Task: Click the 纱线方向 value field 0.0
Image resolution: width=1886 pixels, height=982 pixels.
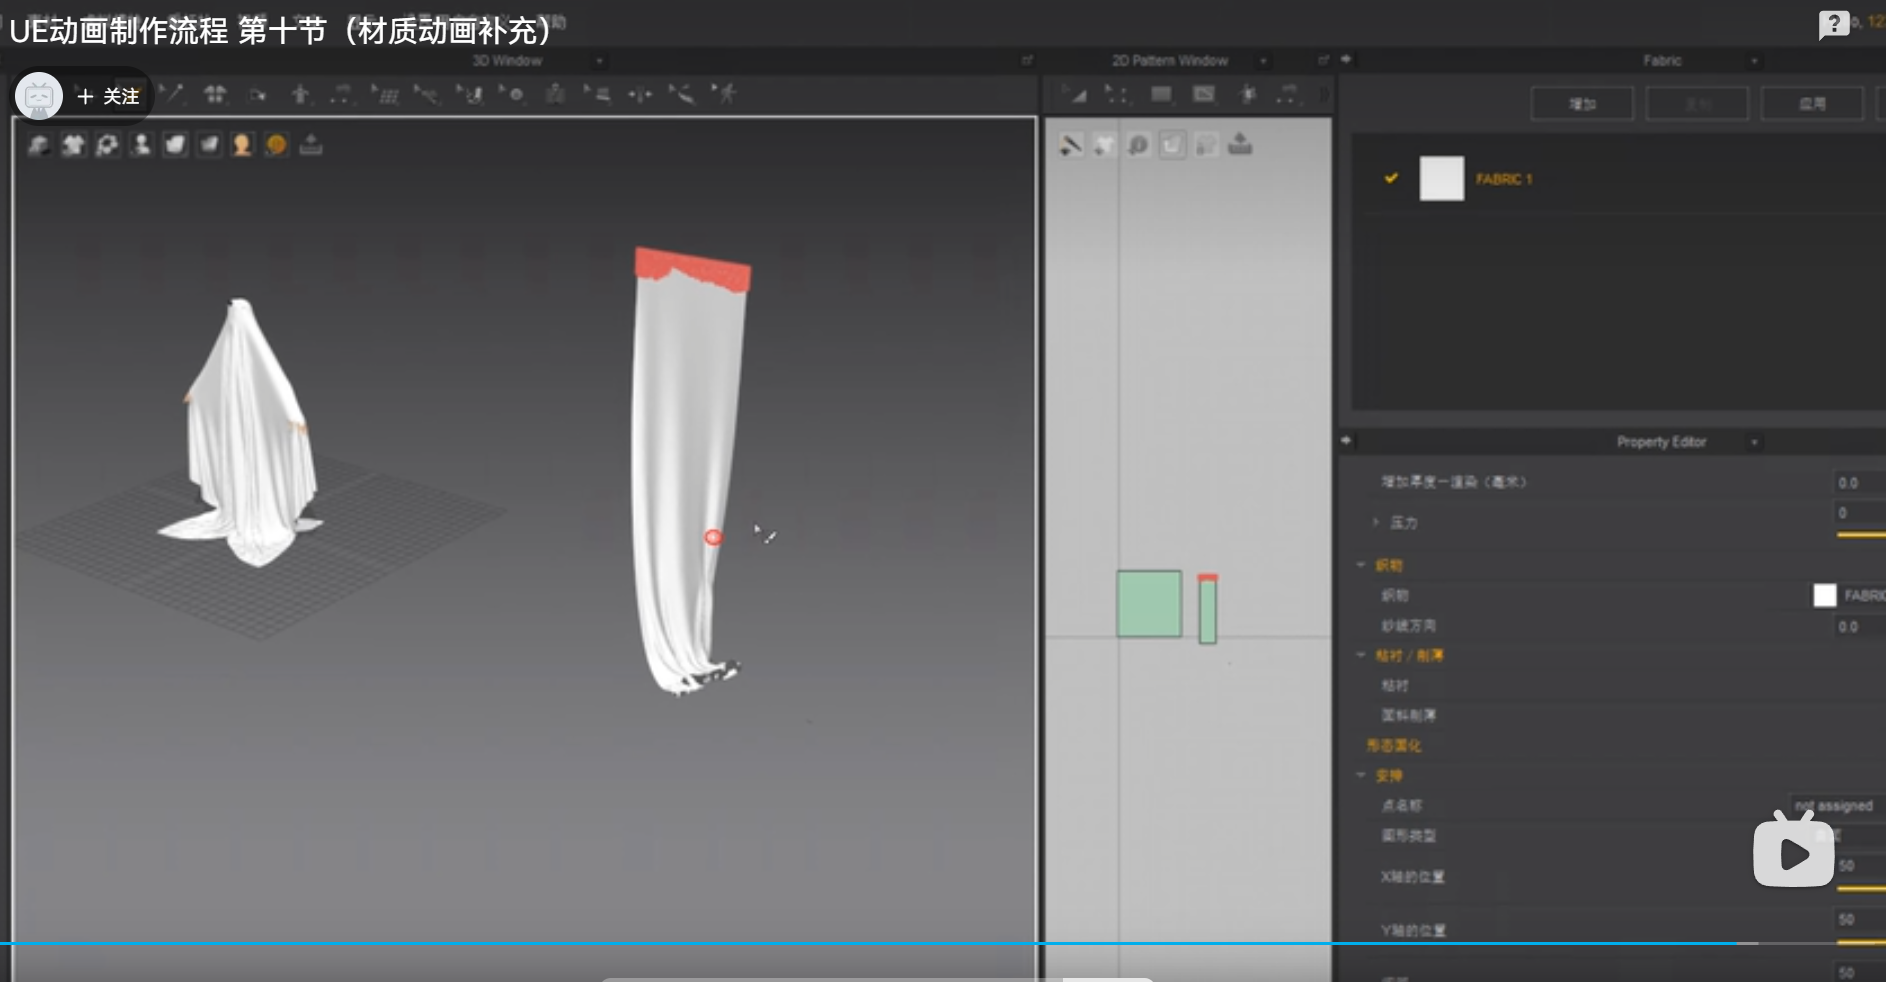Action: (x=1860, y=627)
